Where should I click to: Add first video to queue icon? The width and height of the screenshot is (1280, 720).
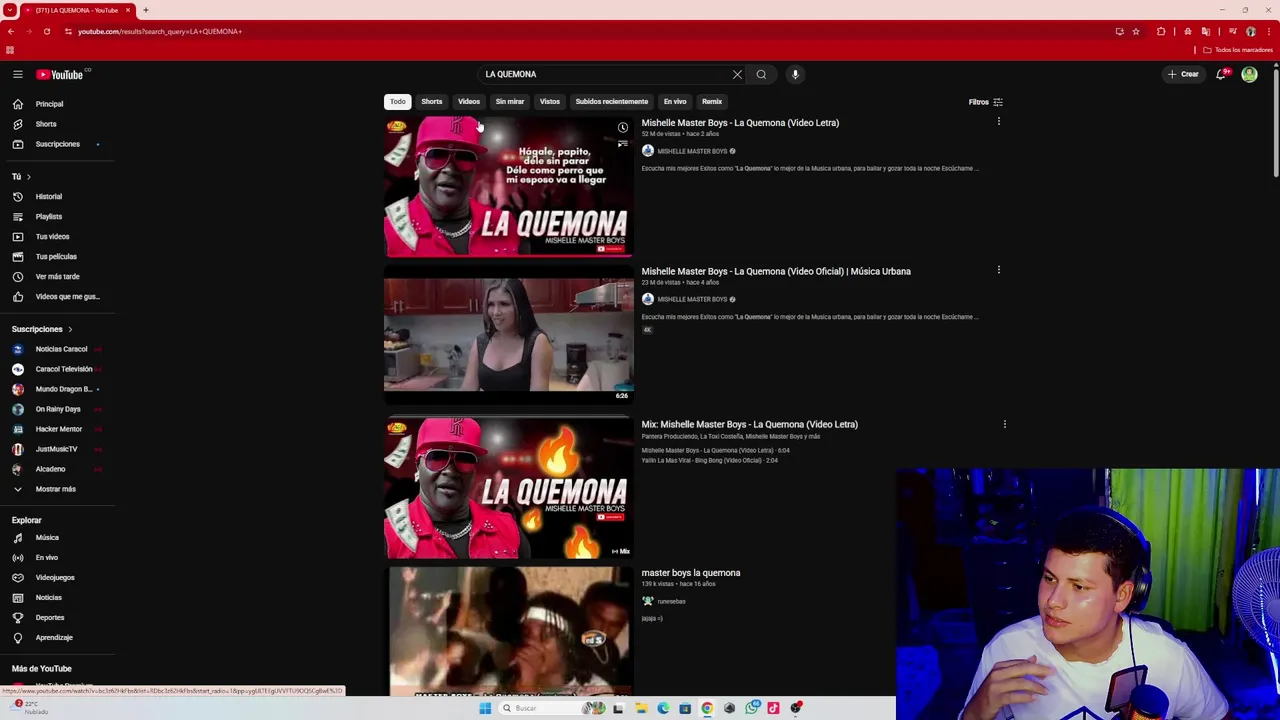[622, 145]
